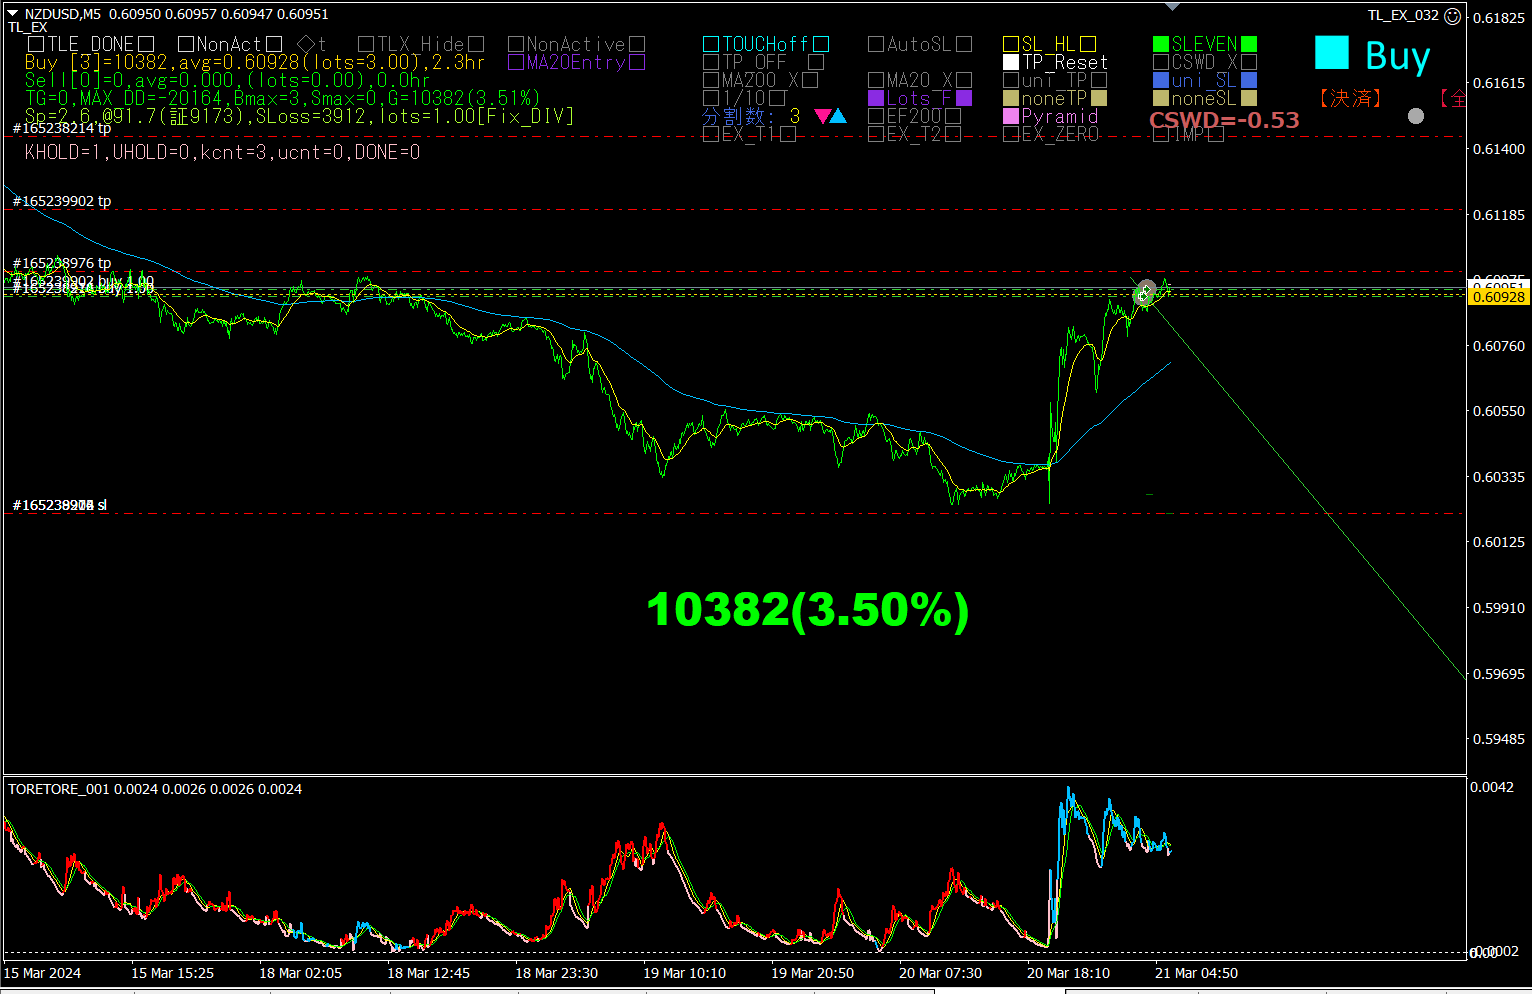Viewport: 1532px width, 994px height.
Task: Click the green Sell[0]=0 status line
Action: point(227,80)
